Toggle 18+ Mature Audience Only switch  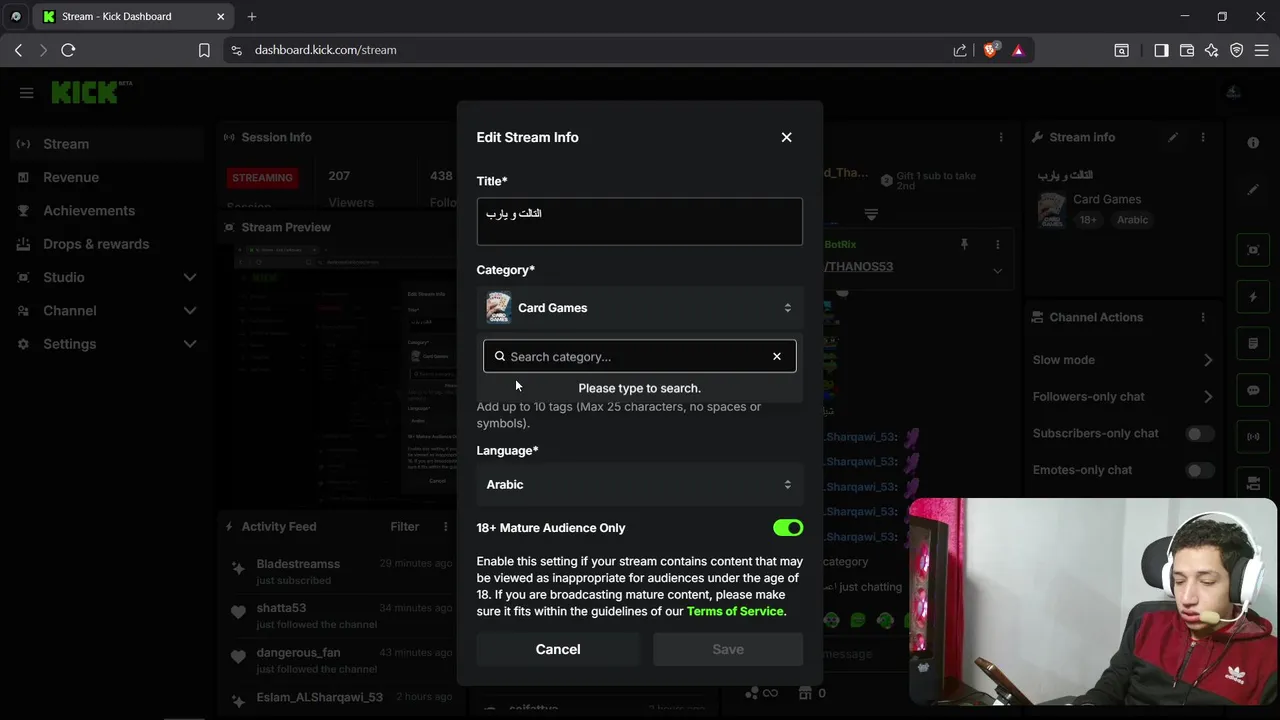click(788, 528)
